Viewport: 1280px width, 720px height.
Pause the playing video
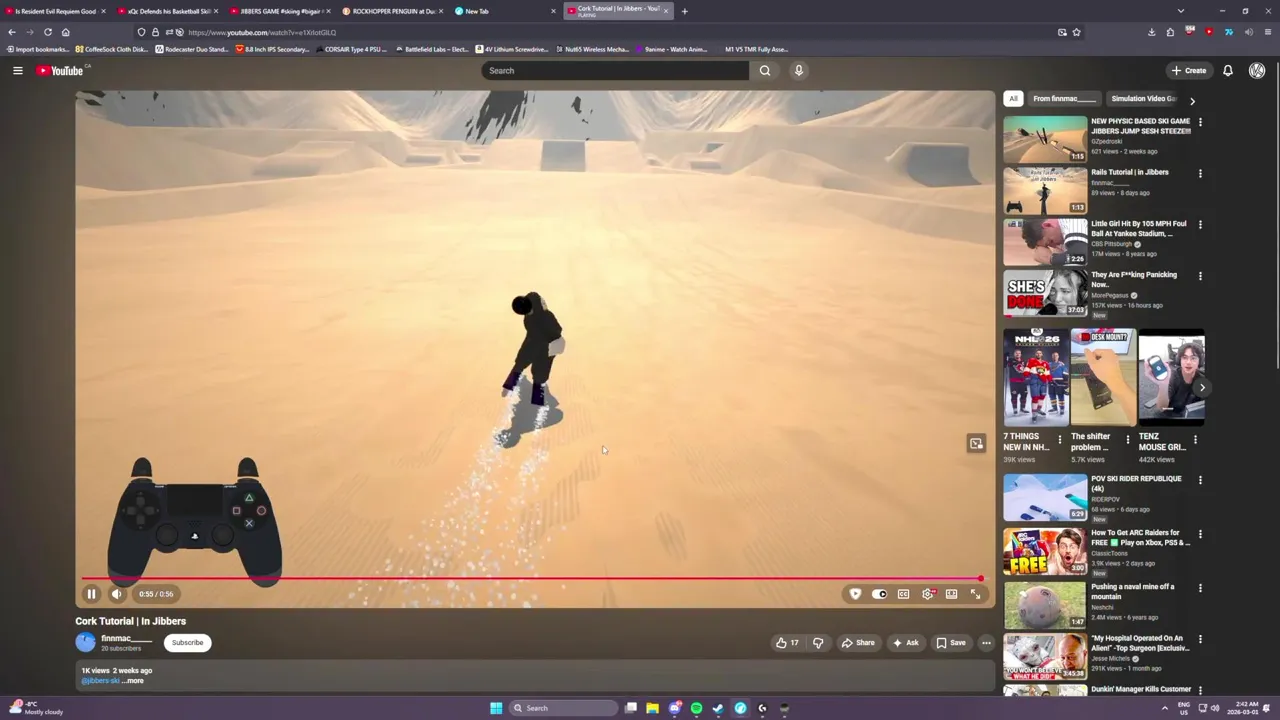(x=91, y=594)
